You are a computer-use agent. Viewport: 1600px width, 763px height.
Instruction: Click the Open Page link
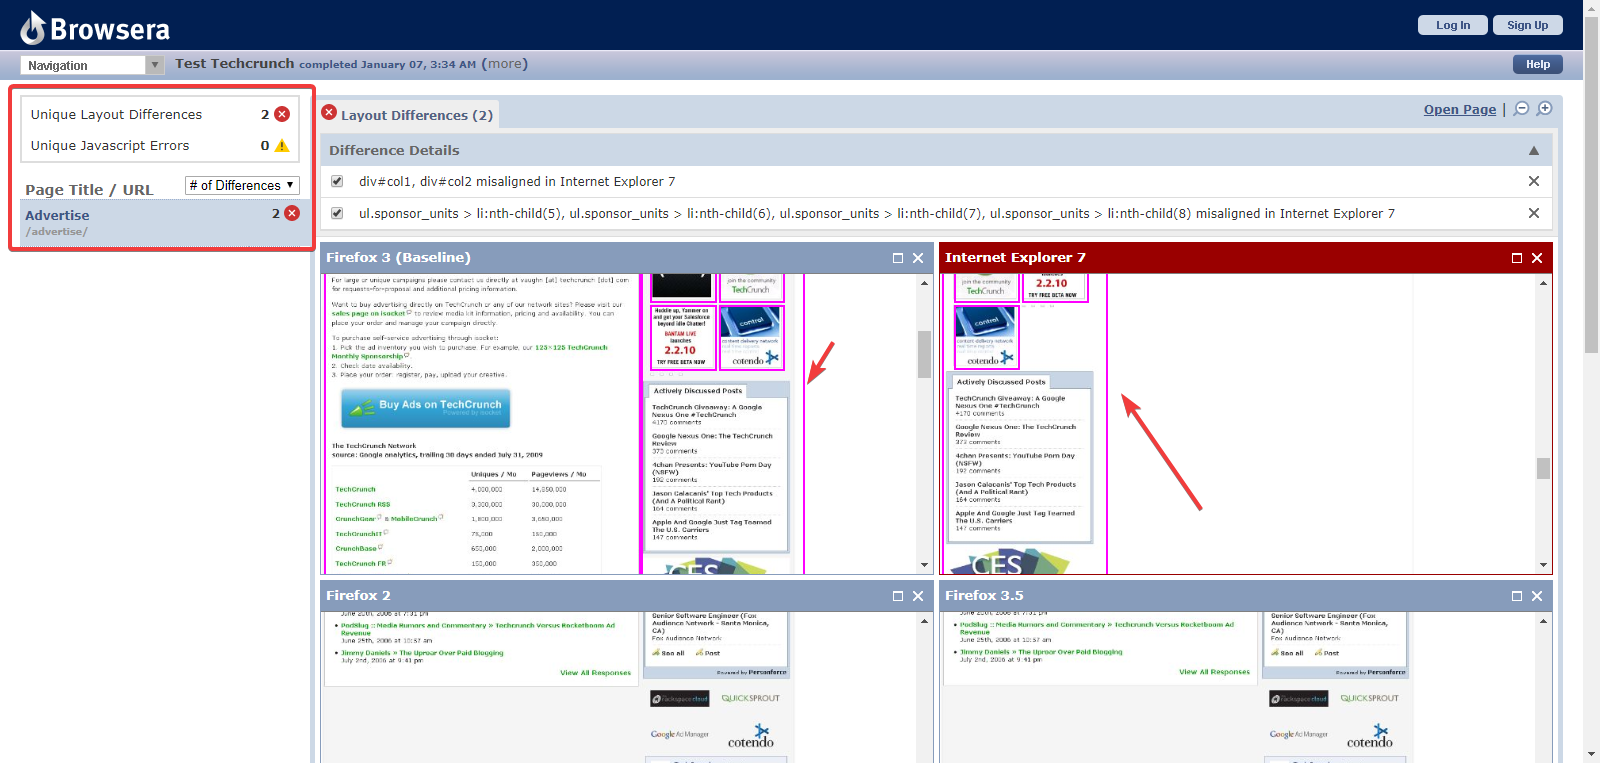[1460, 109]
